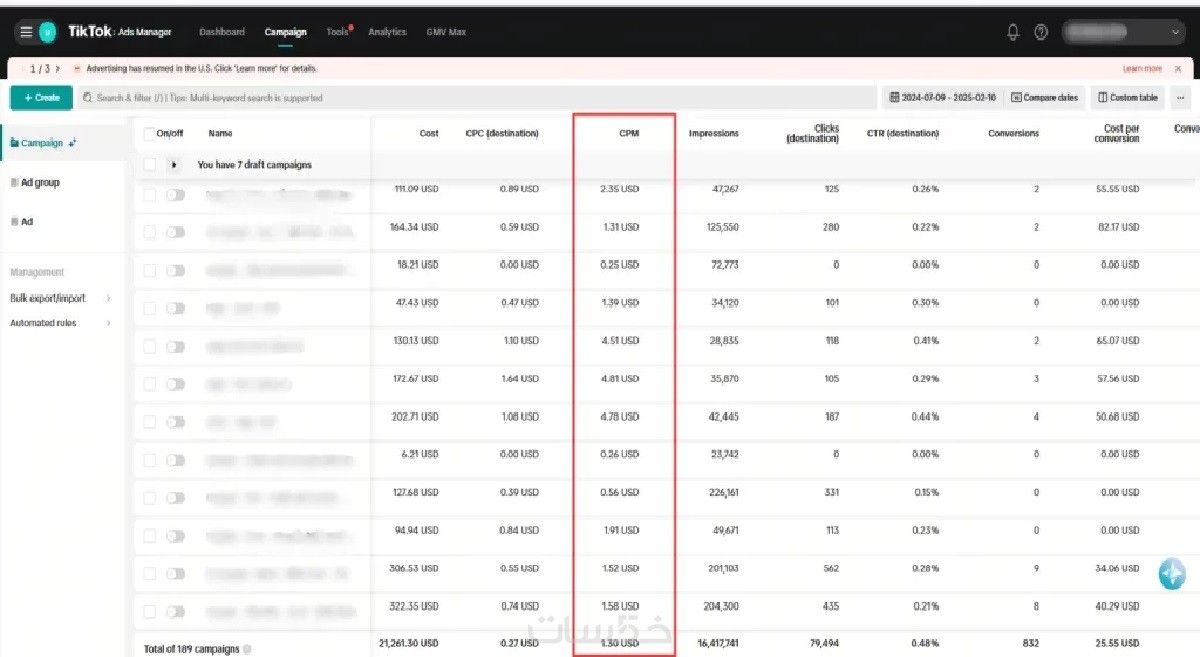
Task: Select the Campaign top navigation tab
Action: tap(285, 32)
